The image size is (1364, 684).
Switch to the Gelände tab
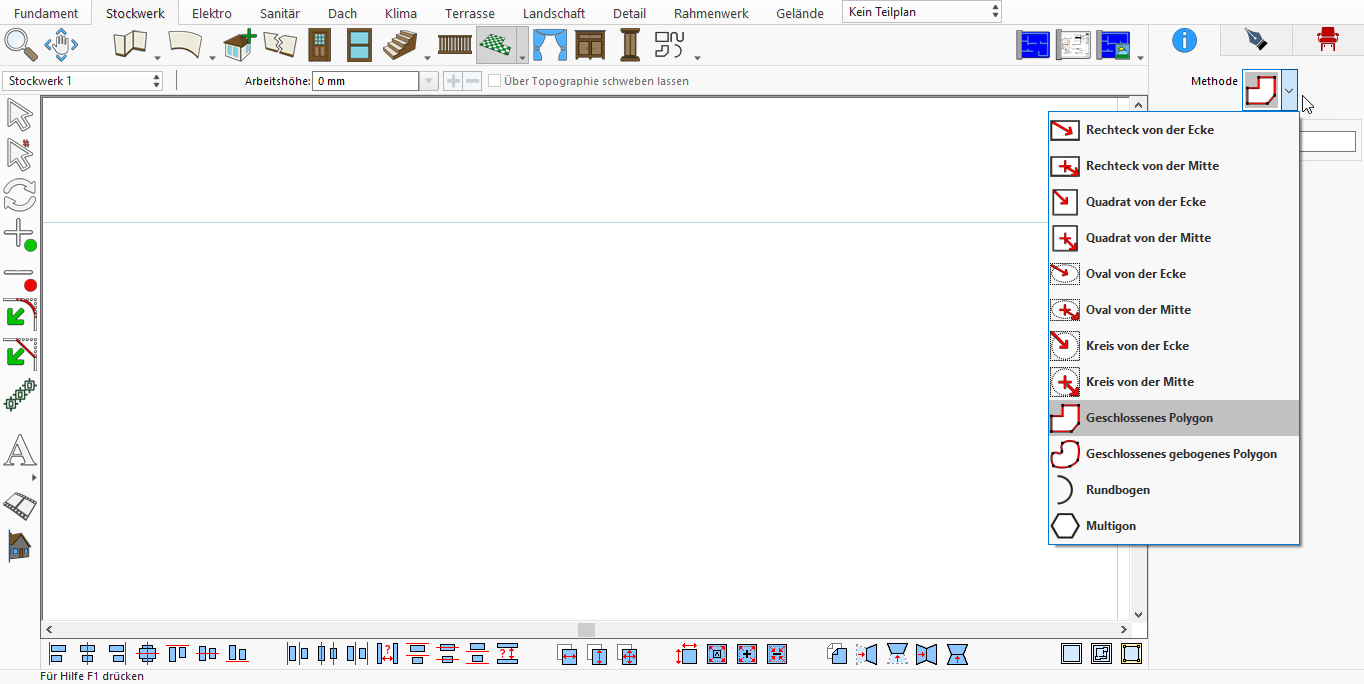click(x=800, y=13)
